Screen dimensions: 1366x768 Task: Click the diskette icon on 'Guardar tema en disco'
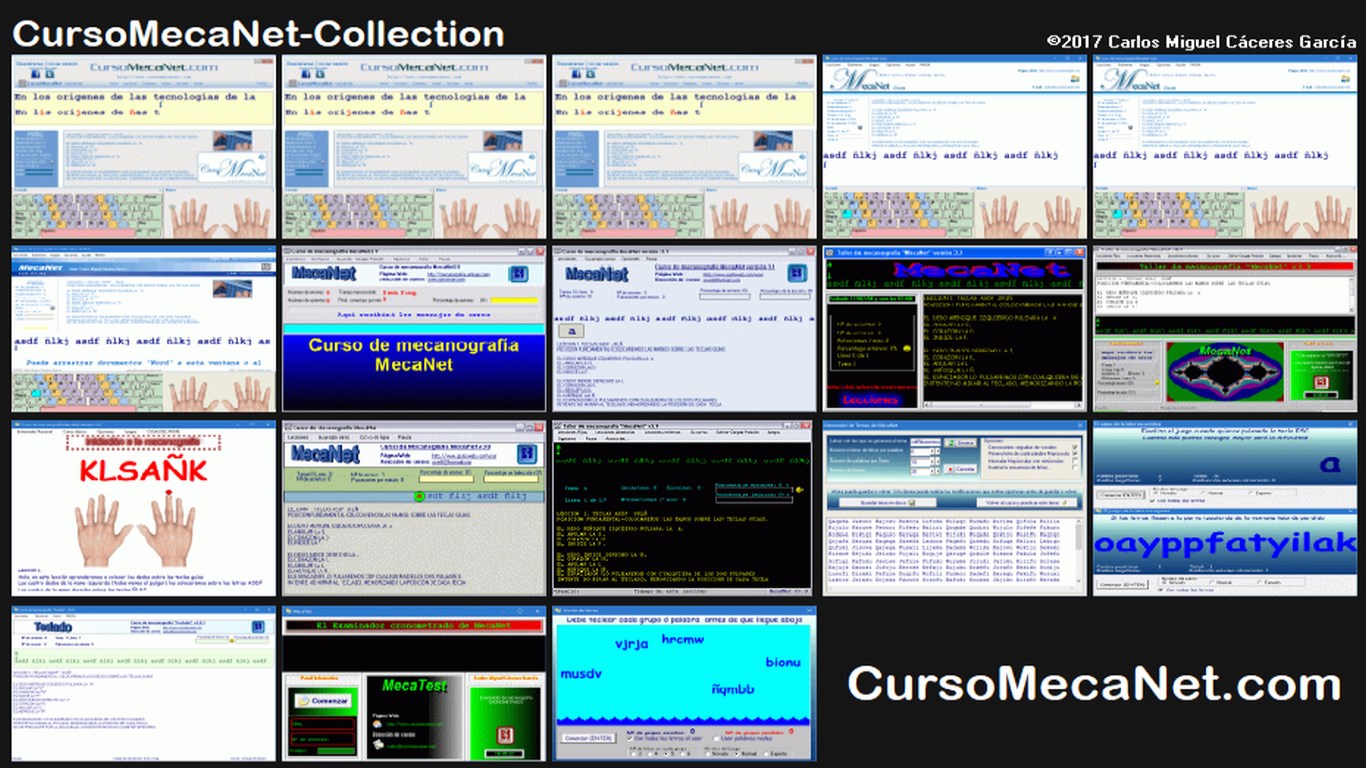point(911,502)
